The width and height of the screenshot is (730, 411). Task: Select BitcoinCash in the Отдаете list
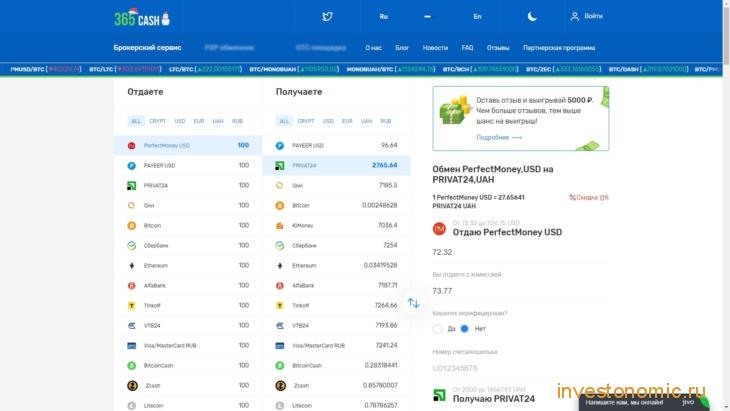coord(188,366)
